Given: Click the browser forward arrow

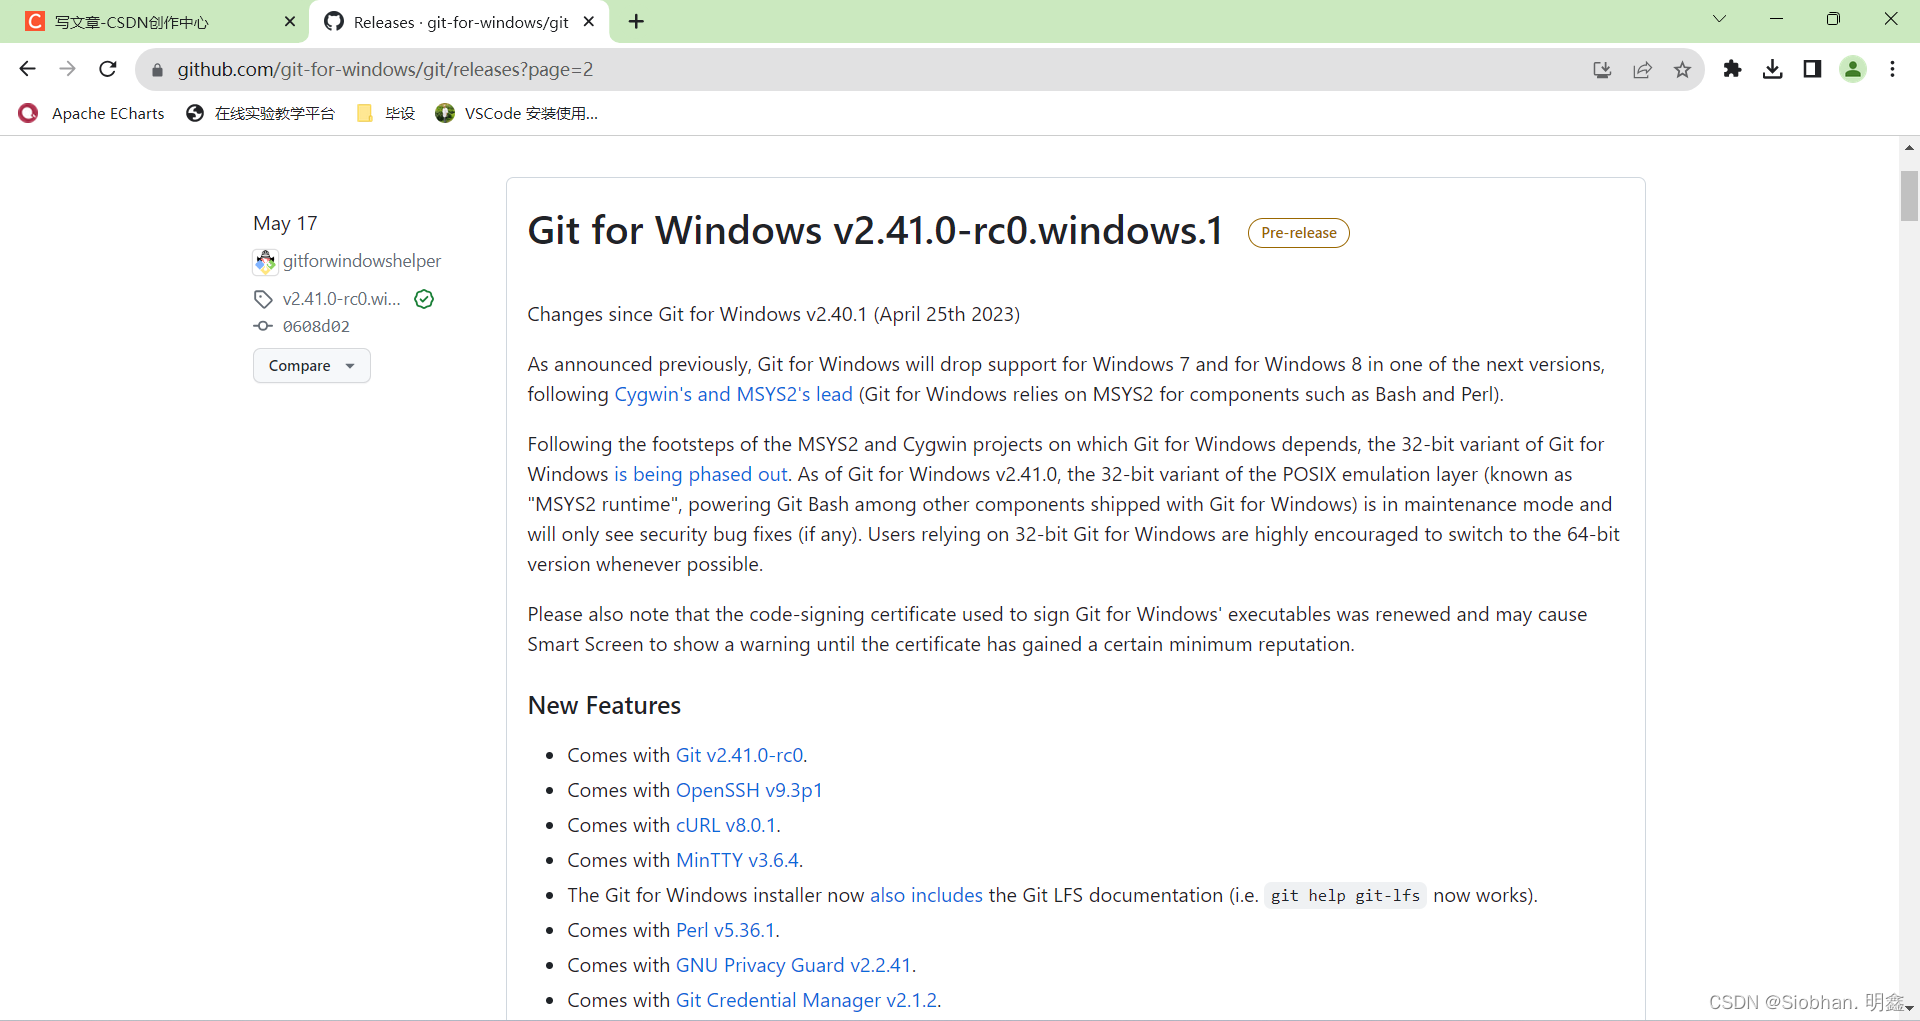Looking at the screenshot, I should pos(68,69).
